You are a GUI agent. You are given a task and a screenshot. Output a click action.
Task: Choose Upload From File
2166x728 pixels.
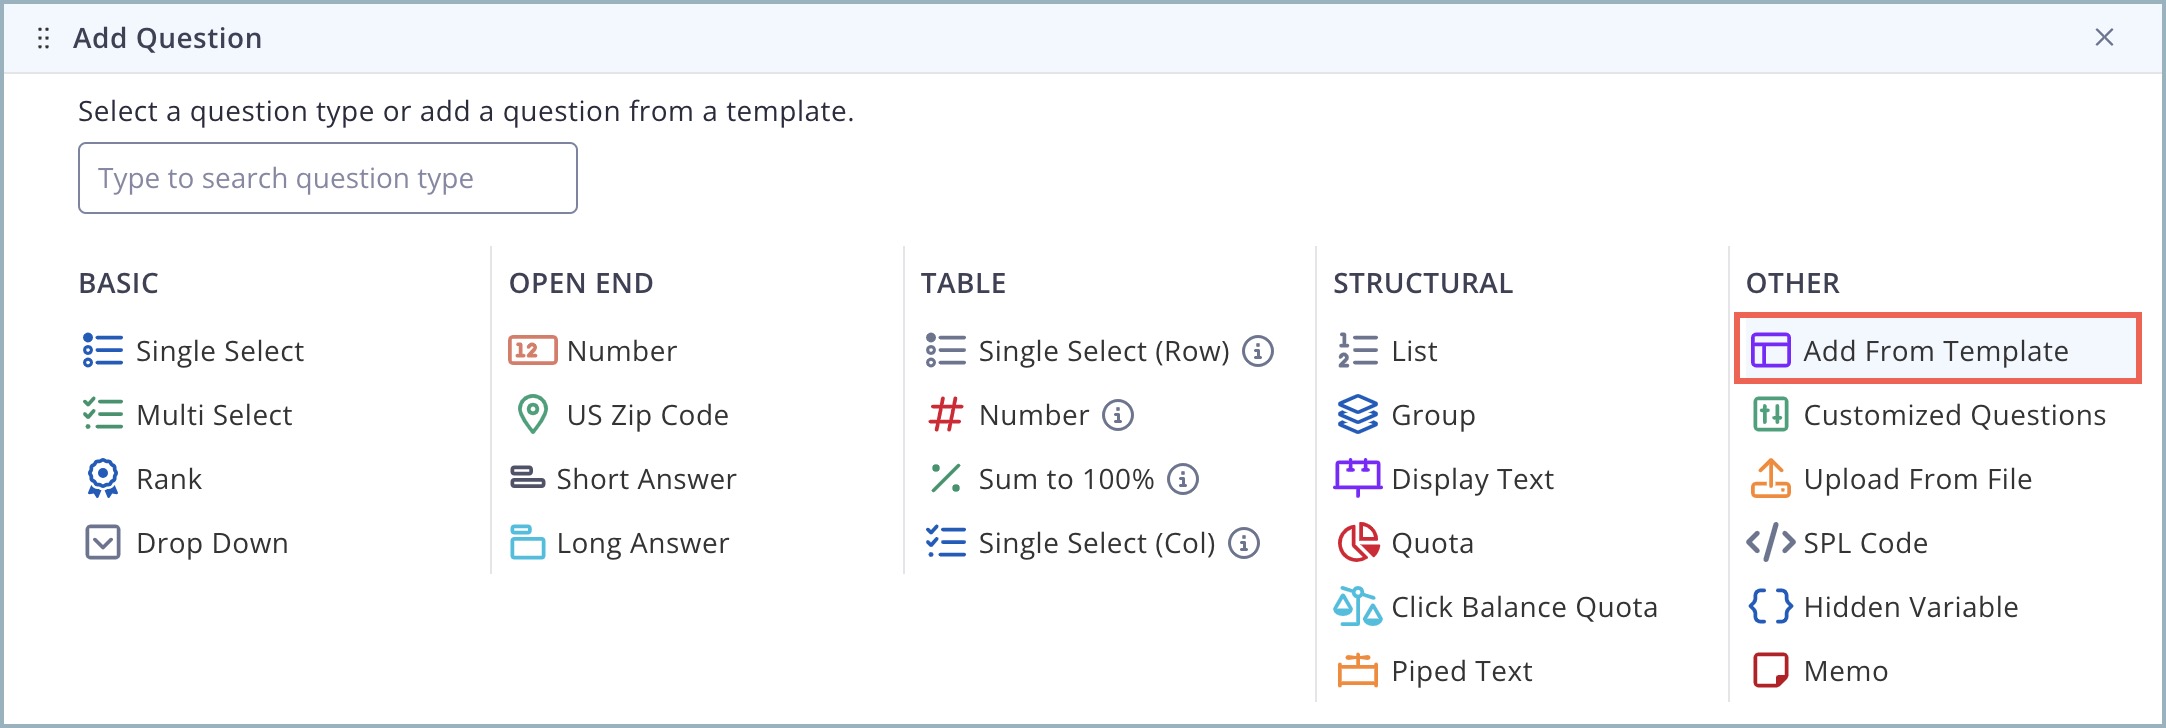tap(1917, 479)
